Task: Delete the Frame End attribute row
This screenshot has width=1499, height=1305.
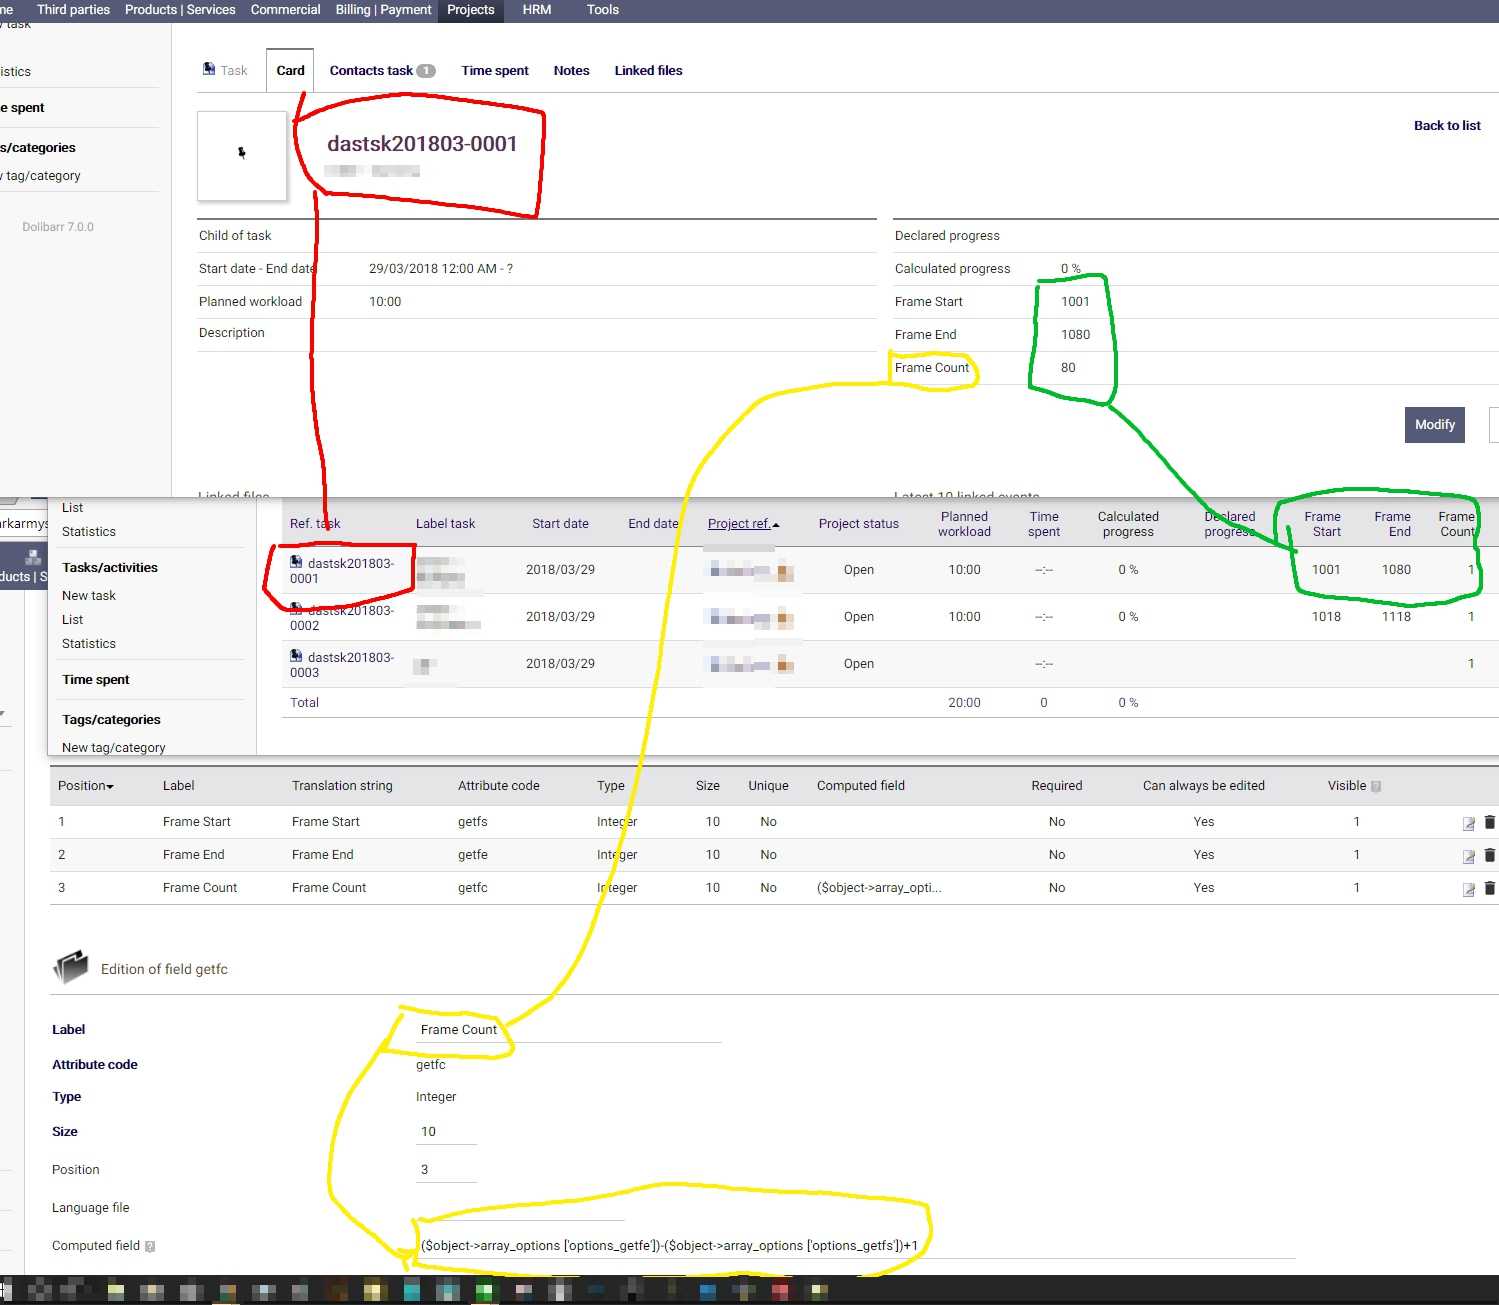Action: pyautogui.click(x=1489, y=855)
